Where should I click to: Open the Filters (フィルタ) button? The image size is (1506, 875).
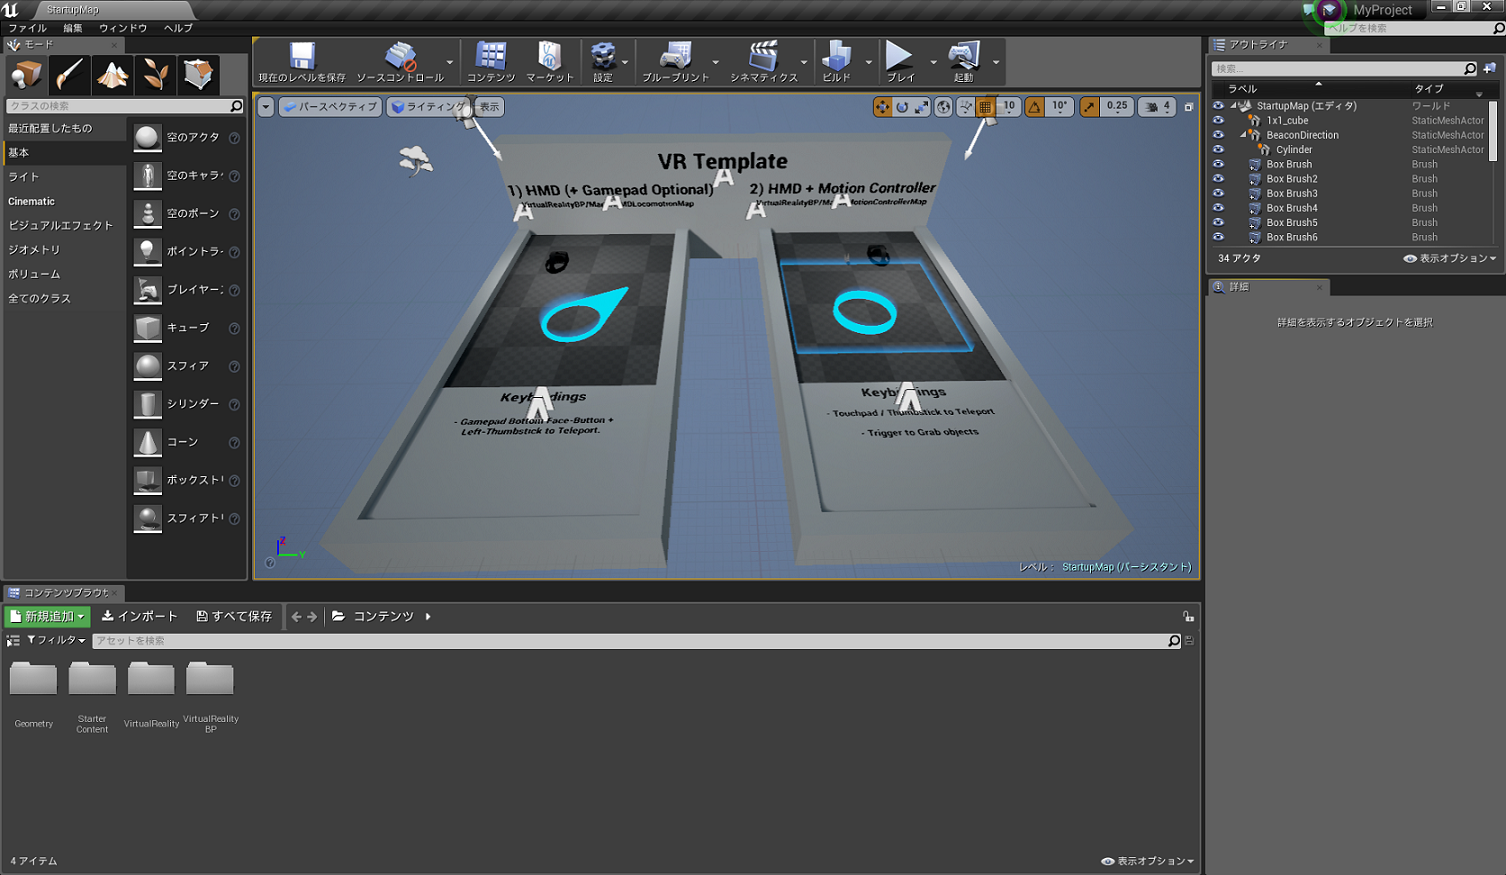[x=56, y=640]
